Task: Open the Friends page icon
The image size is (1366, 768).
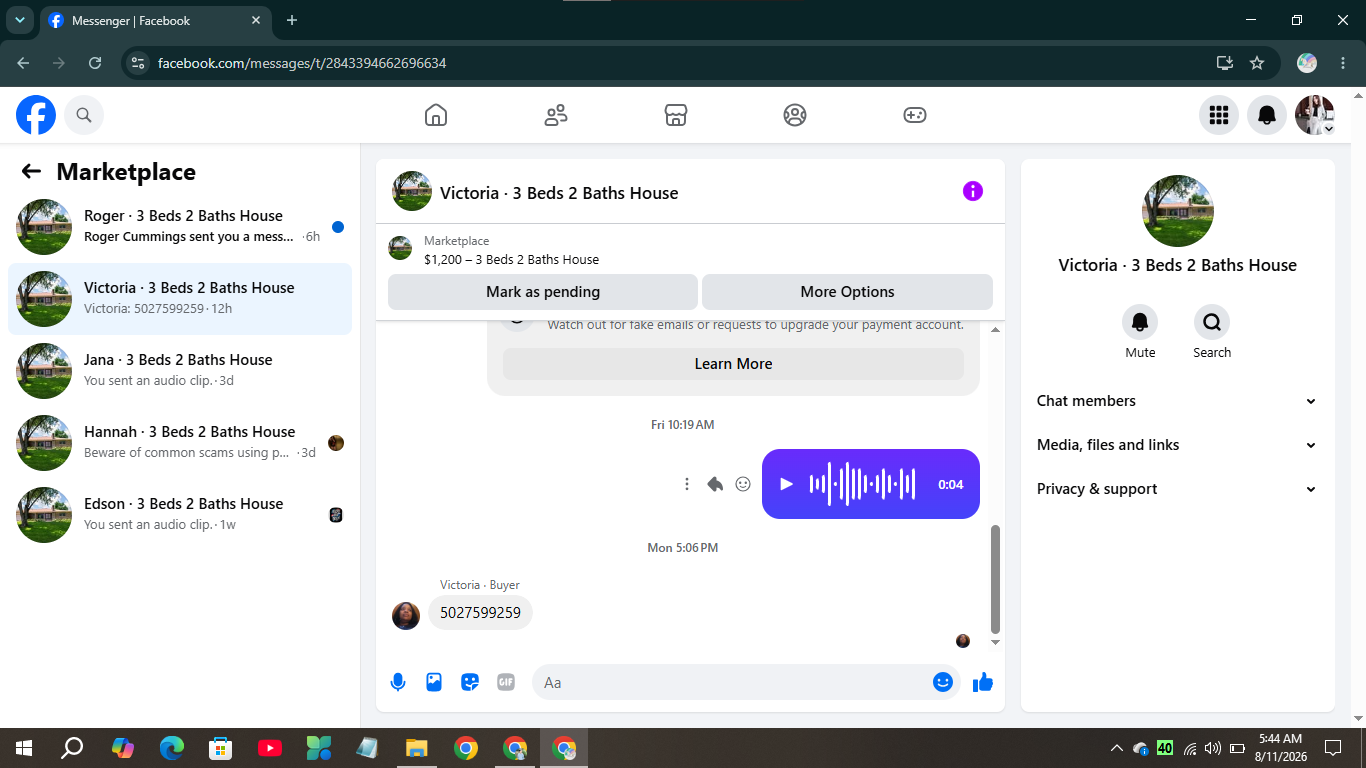Action: coord(556,115)
